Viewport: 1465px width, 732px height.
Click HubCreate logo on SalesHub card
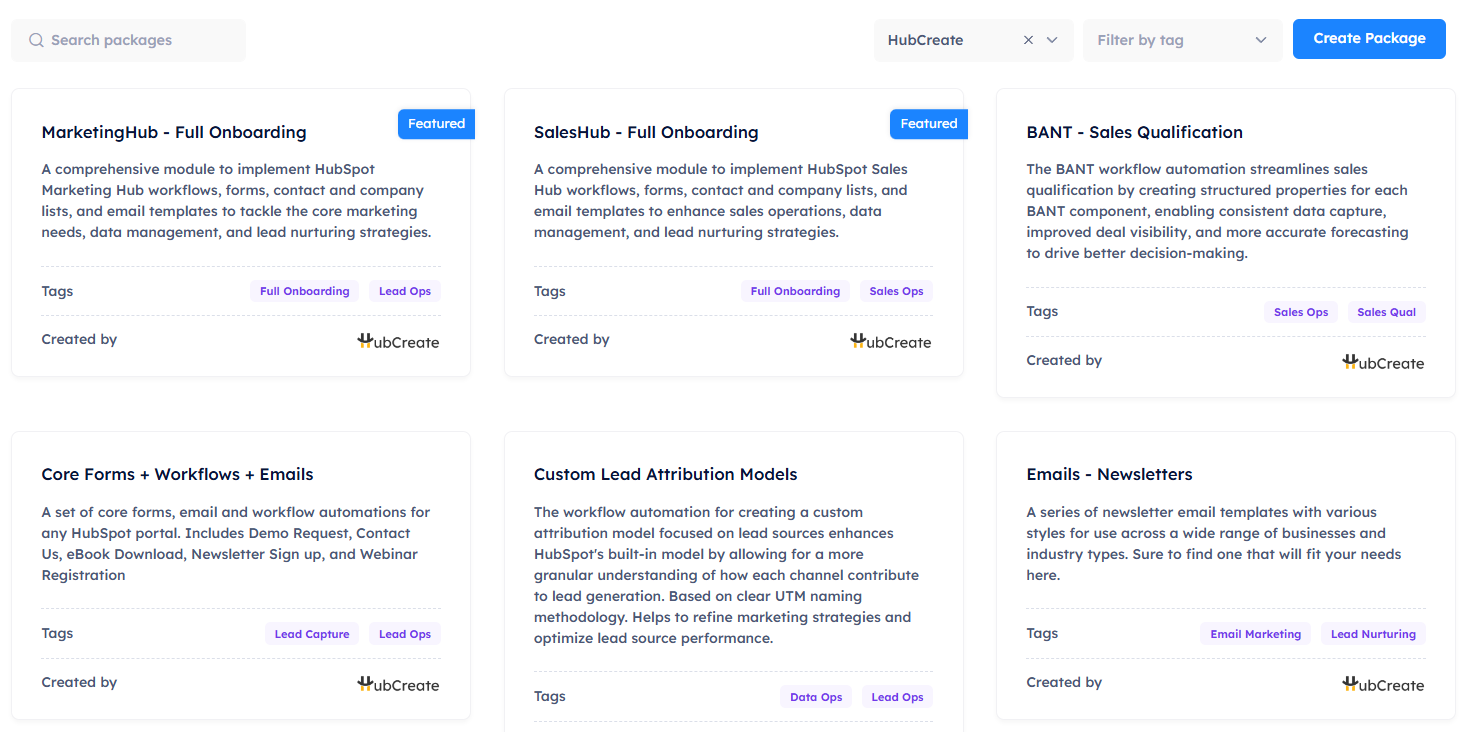tap(890, 341)
